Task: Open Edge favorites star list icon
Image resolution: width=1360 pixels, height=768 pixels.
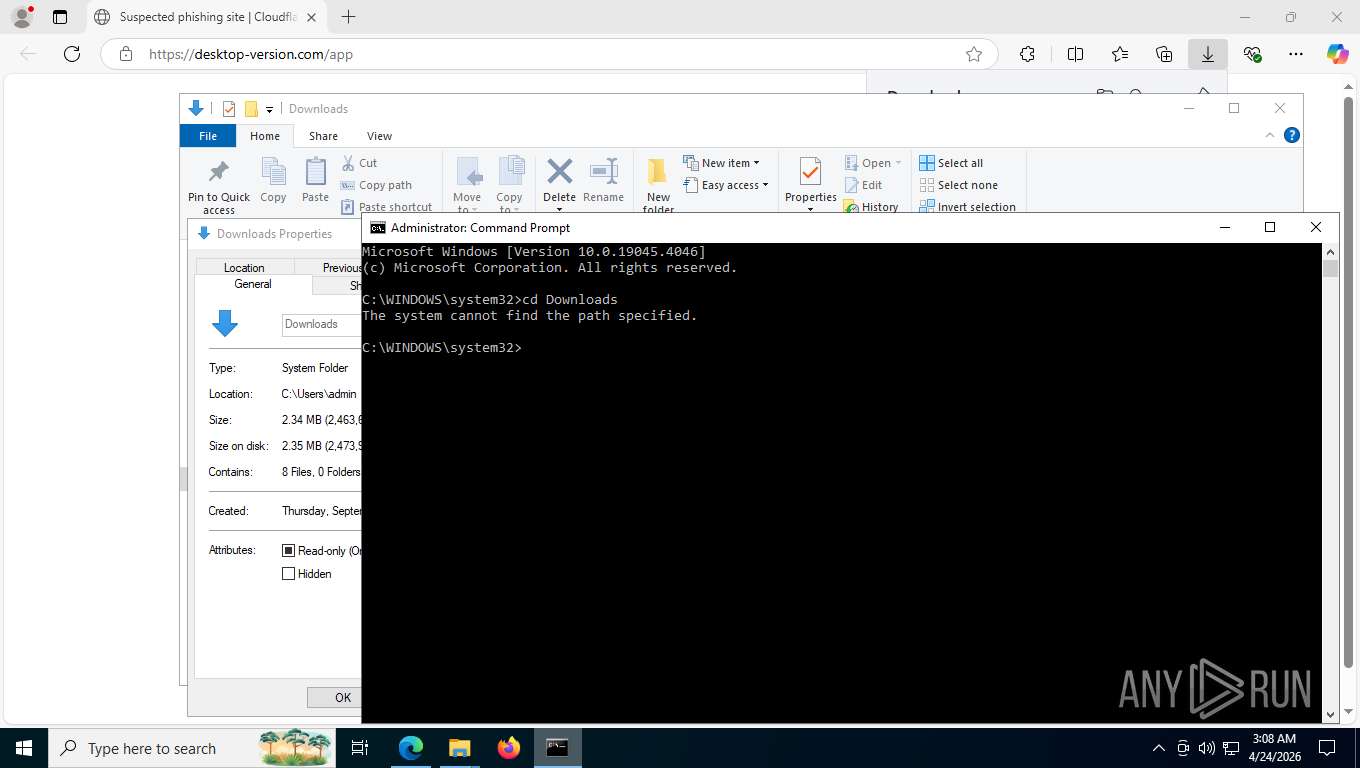Action: 1119,54
